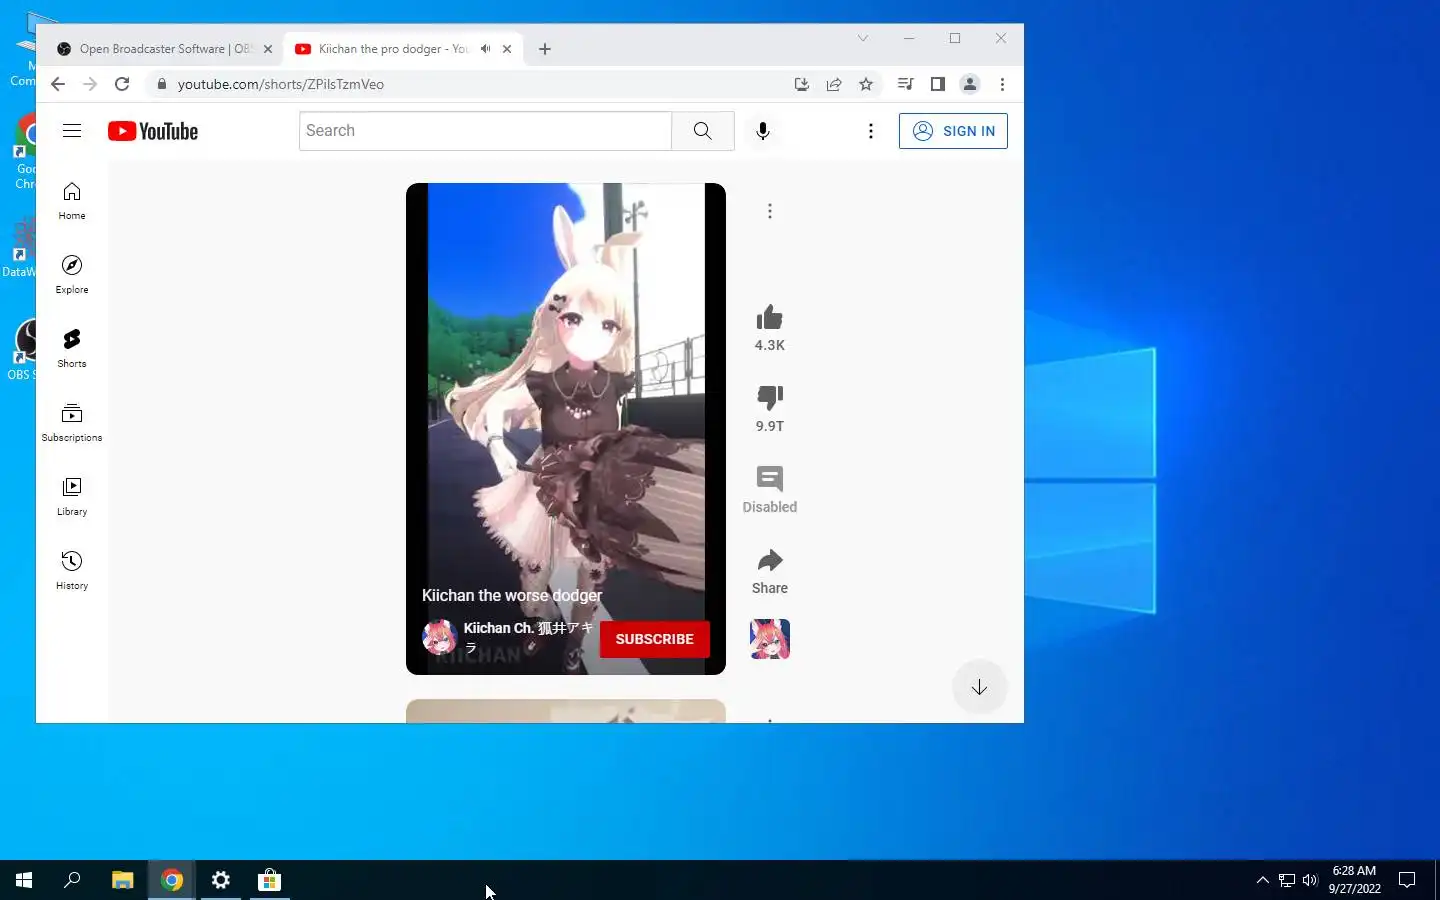Dislike the short with thumbs down
Viewport: 1440px width, 900px height.
pos(770,398)
